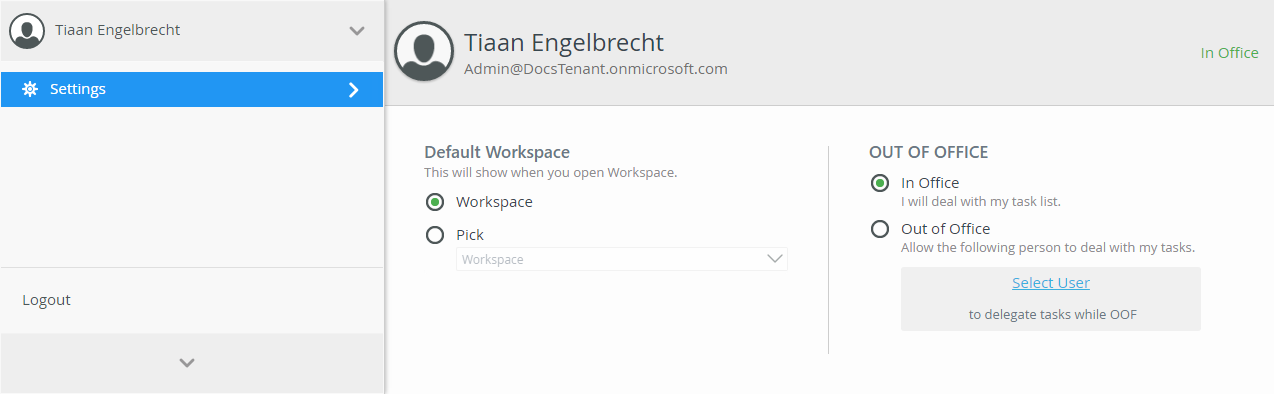Open the Settings menu item
Viewport: 1274px width, 394px height.
pos(192,89)
